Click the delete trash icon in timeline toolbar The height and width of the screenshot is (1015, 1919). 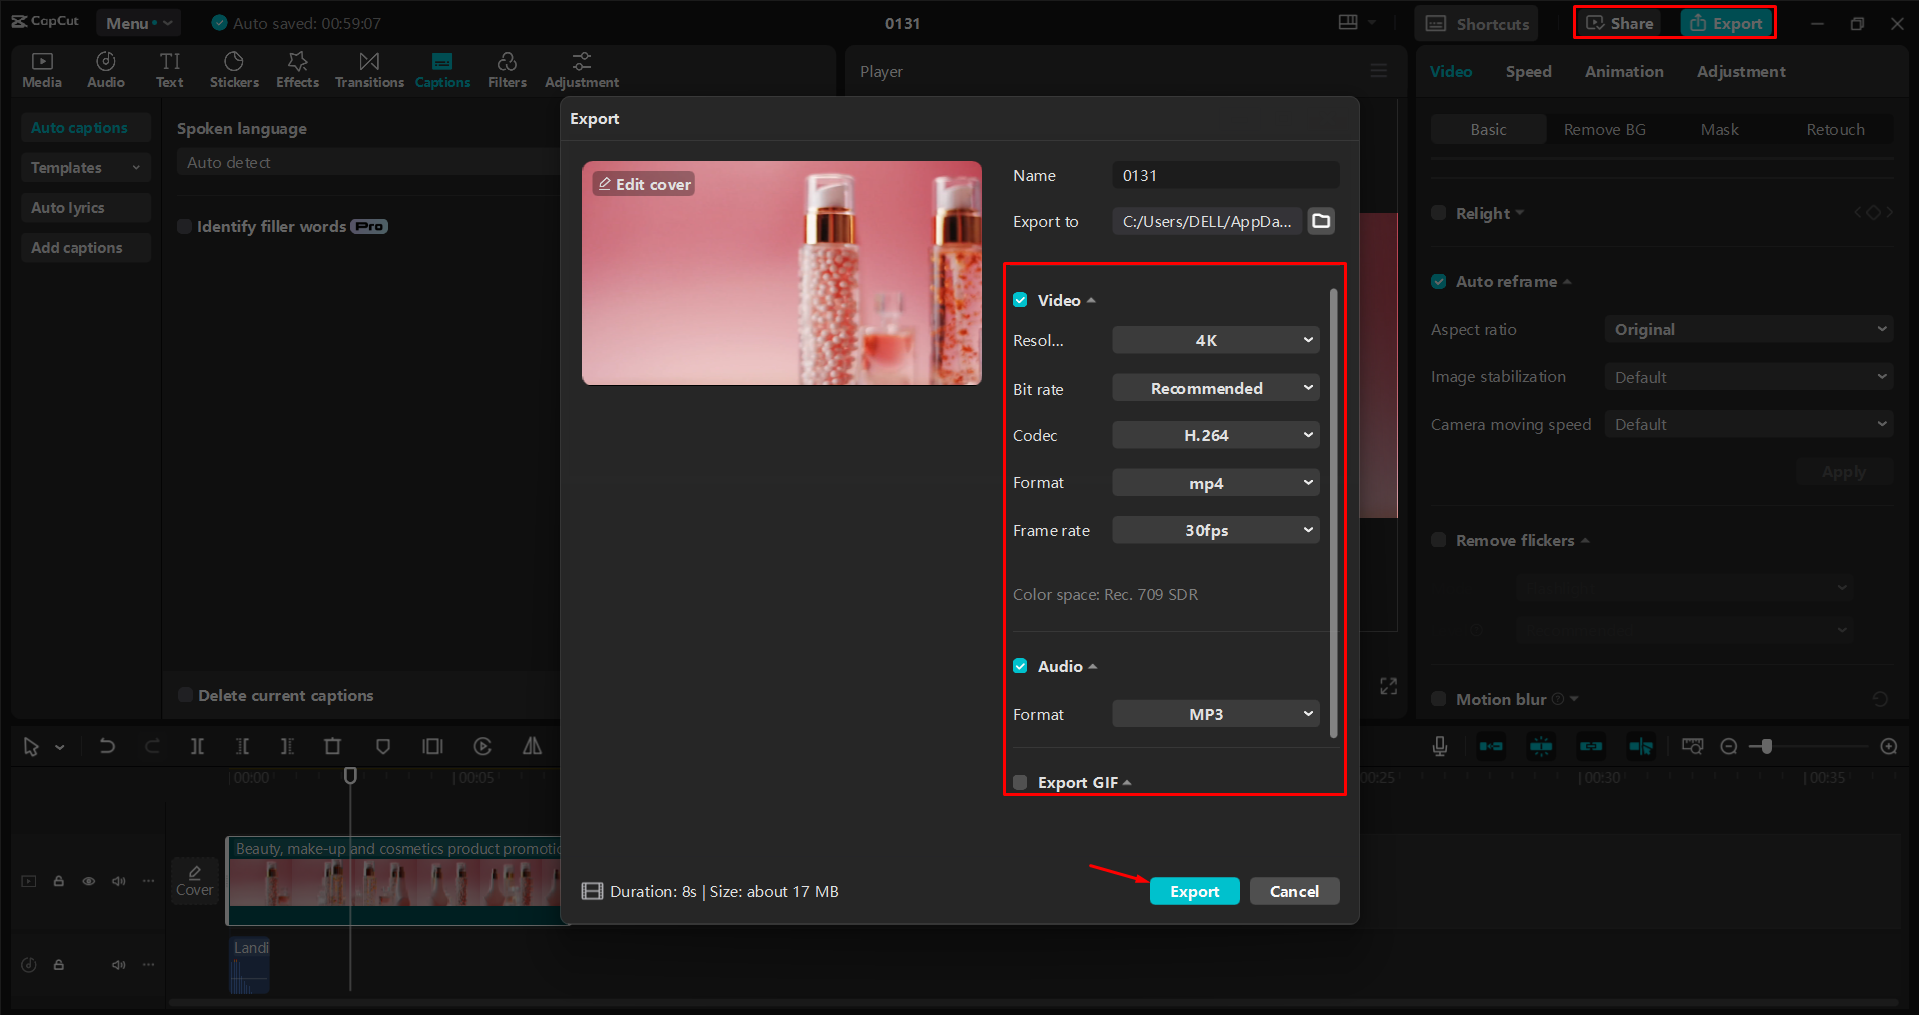point(332,746)
